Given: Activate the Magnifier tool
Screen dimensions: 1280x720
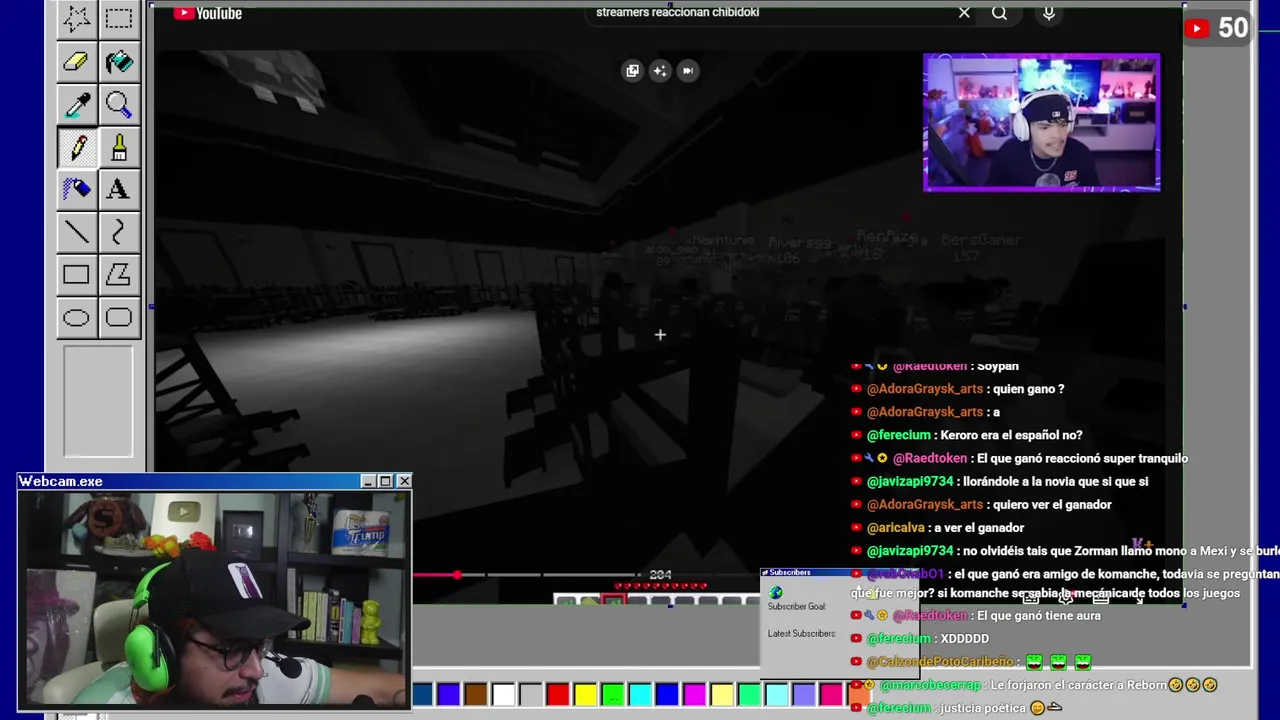Looking at the screenshot, I should click(x=119, y=104).
